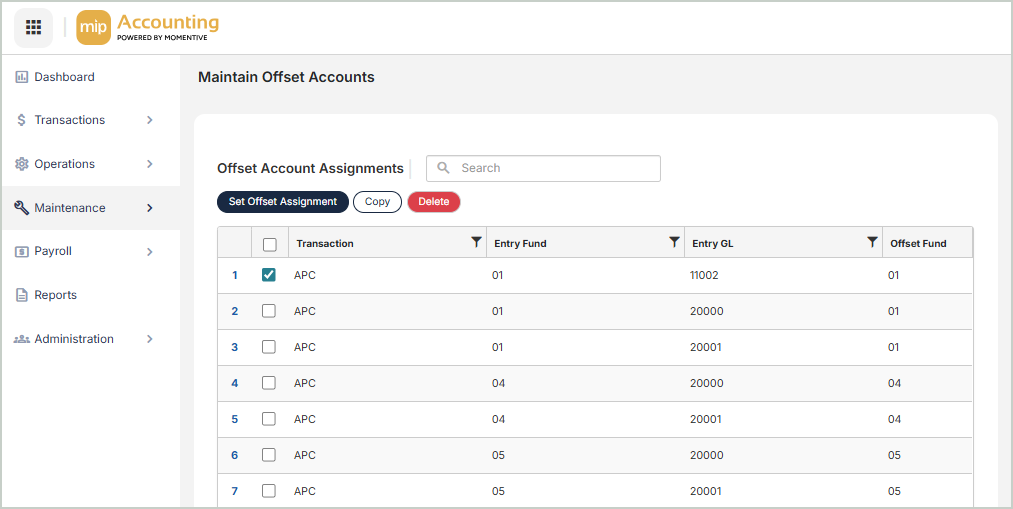This screenshot has height=509, width=1013.
Task: Expand the Transactions menu chevron
Action: (150, 120)
